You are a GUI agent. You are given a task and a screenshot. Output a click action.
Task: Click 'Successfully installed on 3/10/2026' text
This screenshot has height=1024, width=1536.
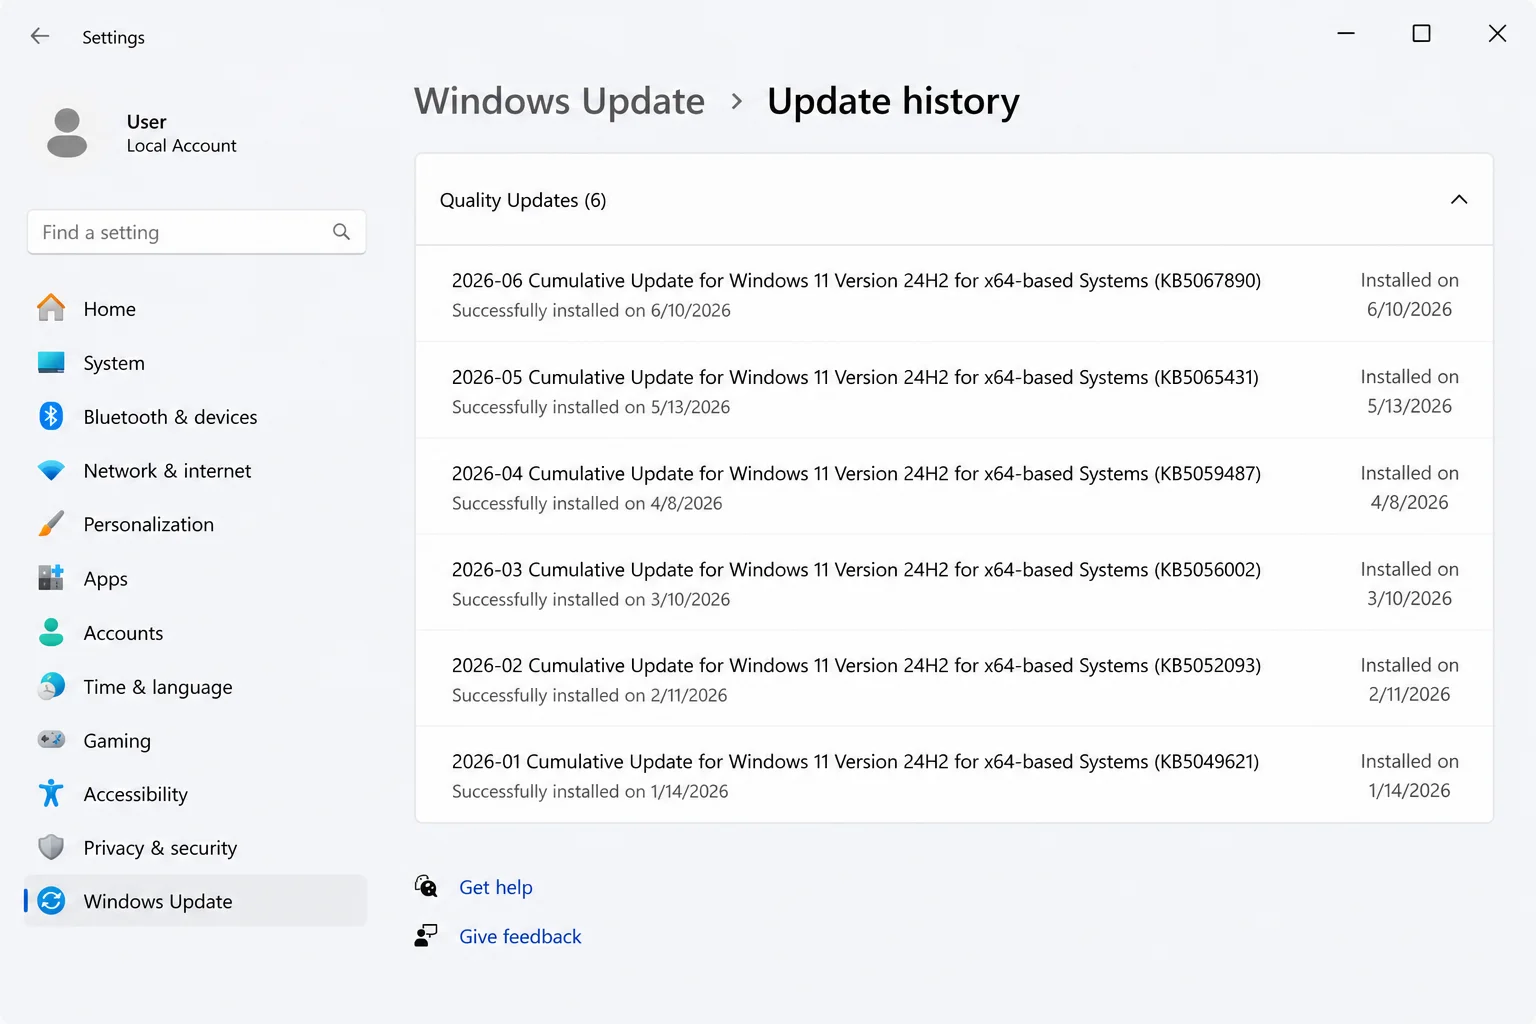591,599
